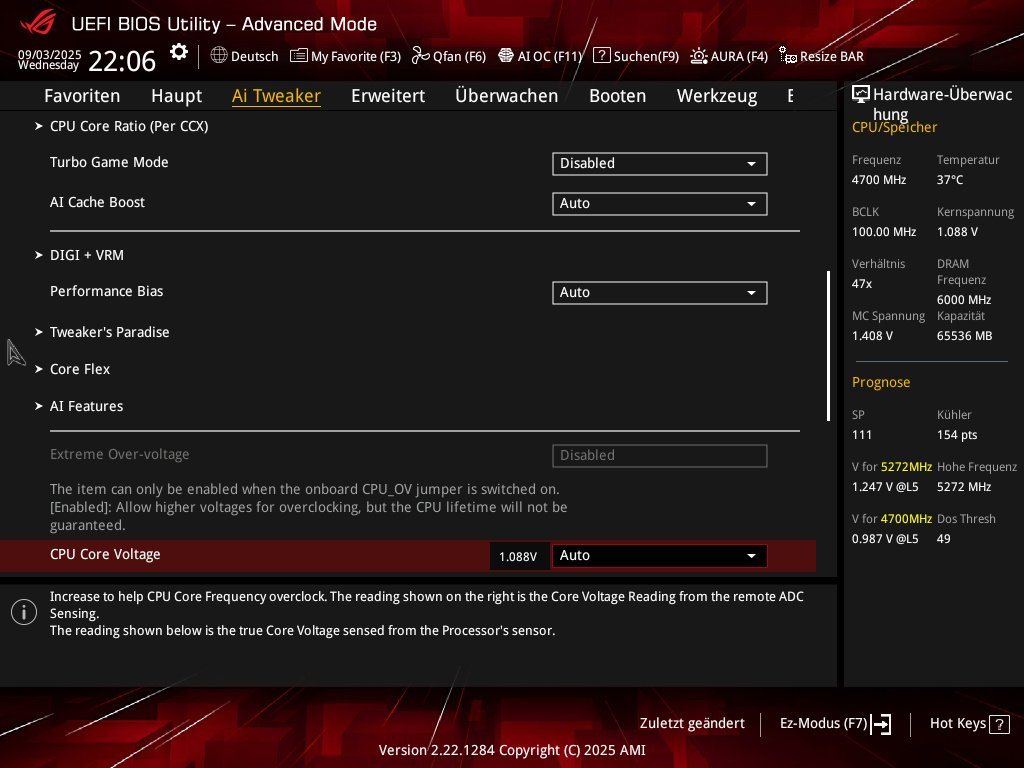Open Zuletzt geändert list
This screenshot has height=768, width=1024.
(692, 724)
